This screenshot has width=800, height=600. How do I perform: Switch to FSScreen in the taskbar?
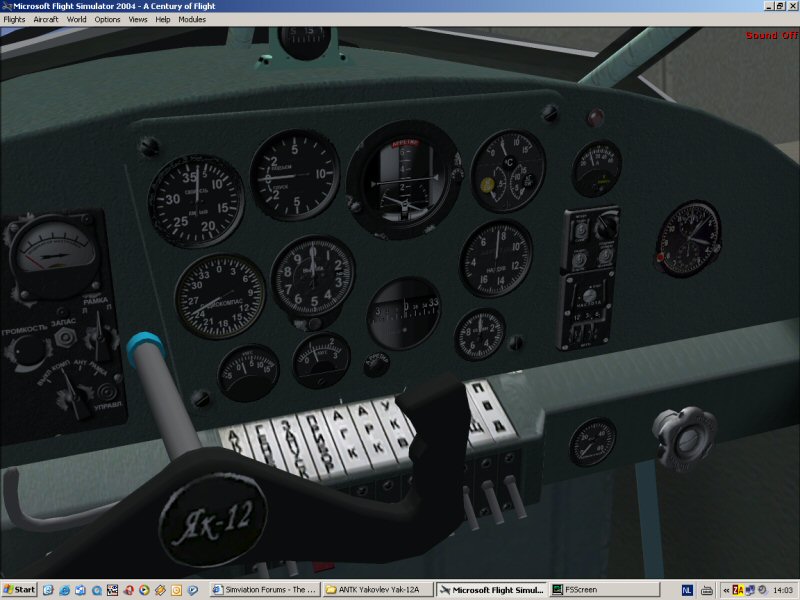tap(603, 590)
